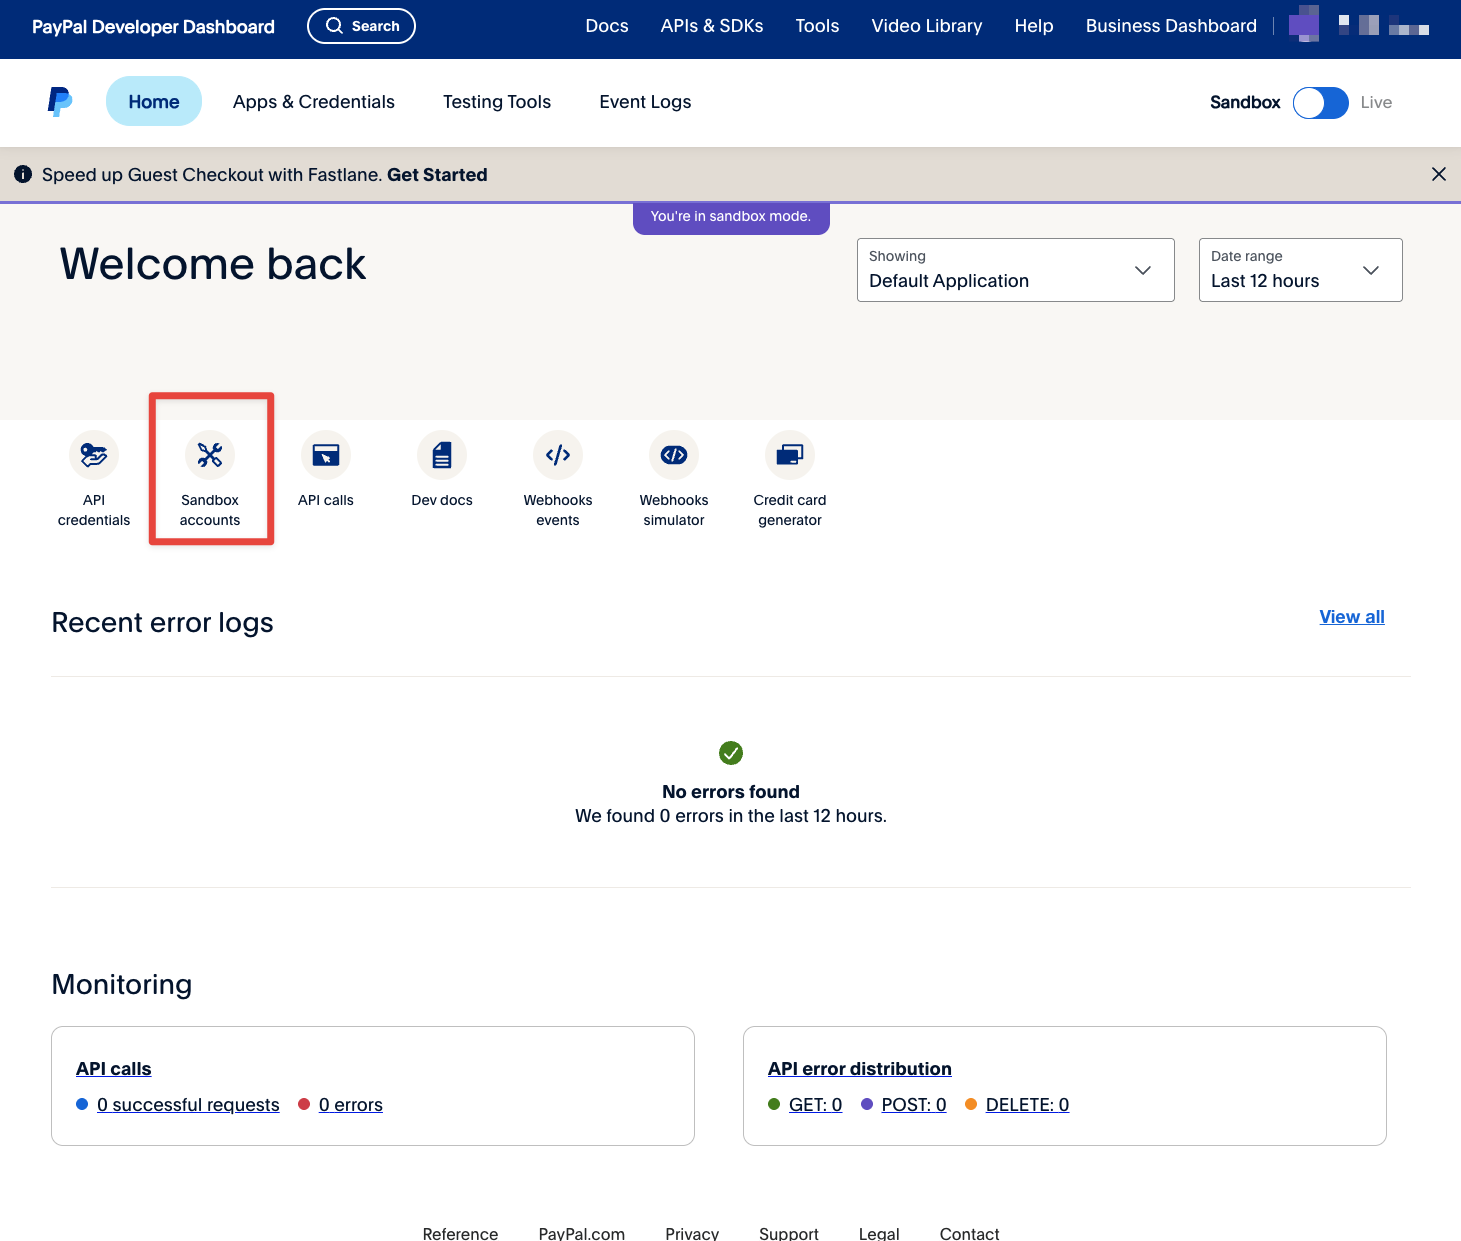Click the Get Started Fastlane link
The image size is (1461, 1241).
(437, 175)
